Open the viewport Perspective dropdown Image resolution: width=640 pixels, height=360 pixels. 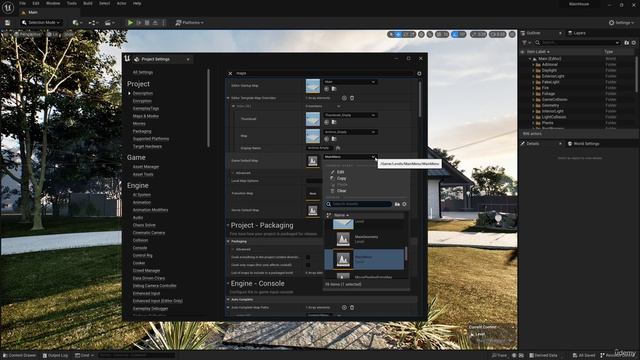point(27,34)
